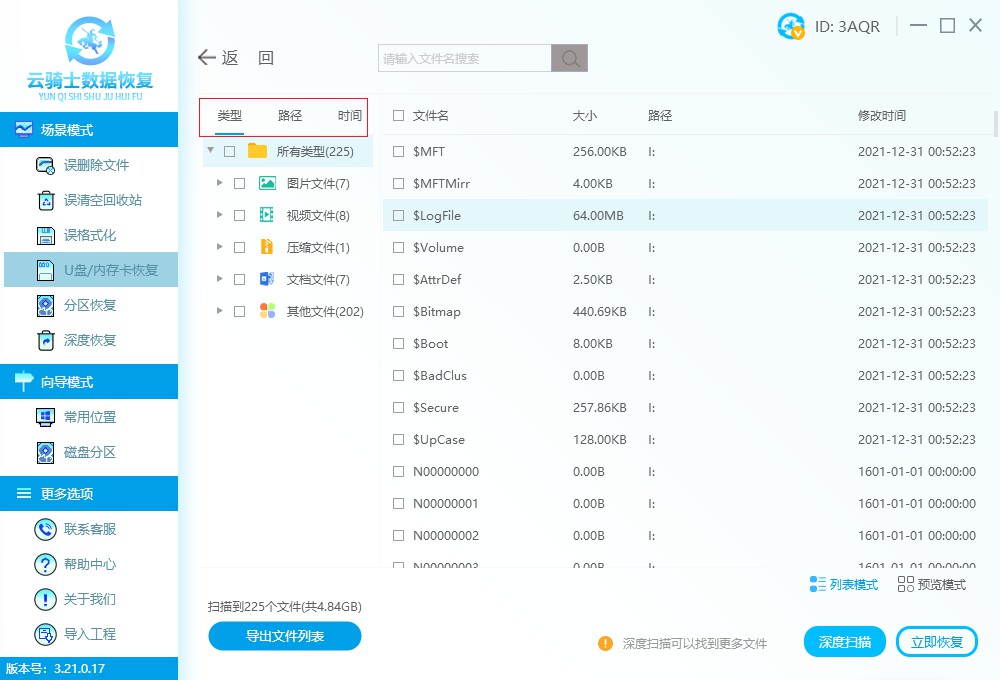Expand the 其他文件(202) node

click(x=219, y=310)
